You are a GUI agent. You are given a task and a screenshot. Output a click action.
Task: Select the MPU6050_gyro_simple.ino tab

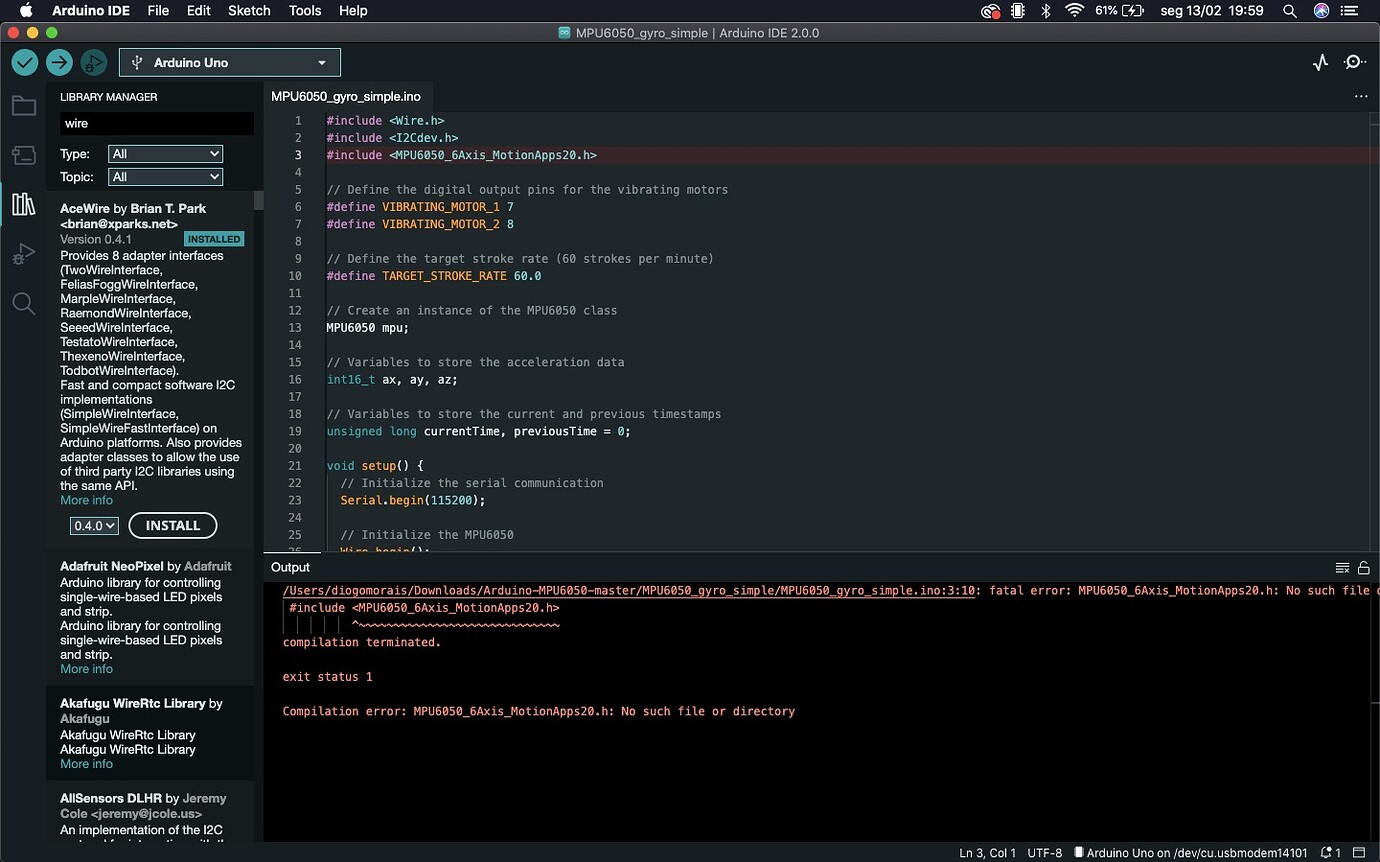coord(346,97)
